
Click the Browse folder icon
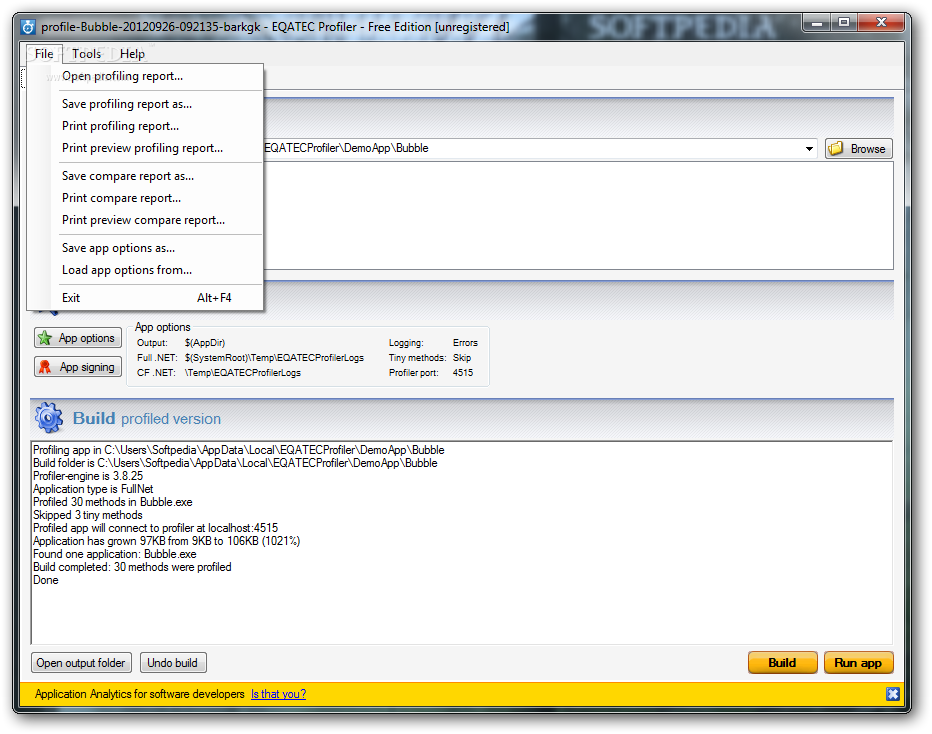coord(836,149)
